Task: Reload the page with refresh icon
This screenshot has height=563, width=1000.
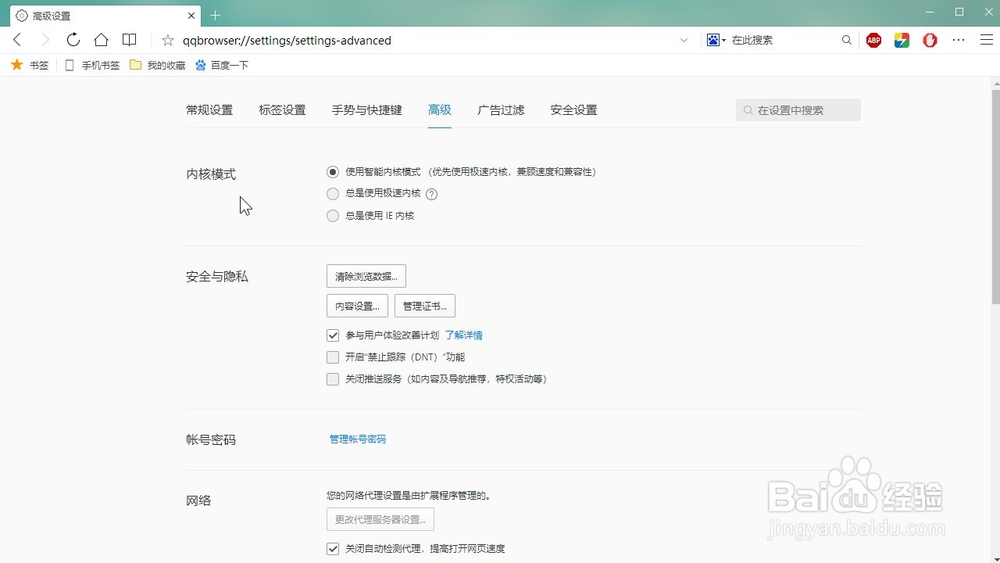Action: (x=73, y=40)
